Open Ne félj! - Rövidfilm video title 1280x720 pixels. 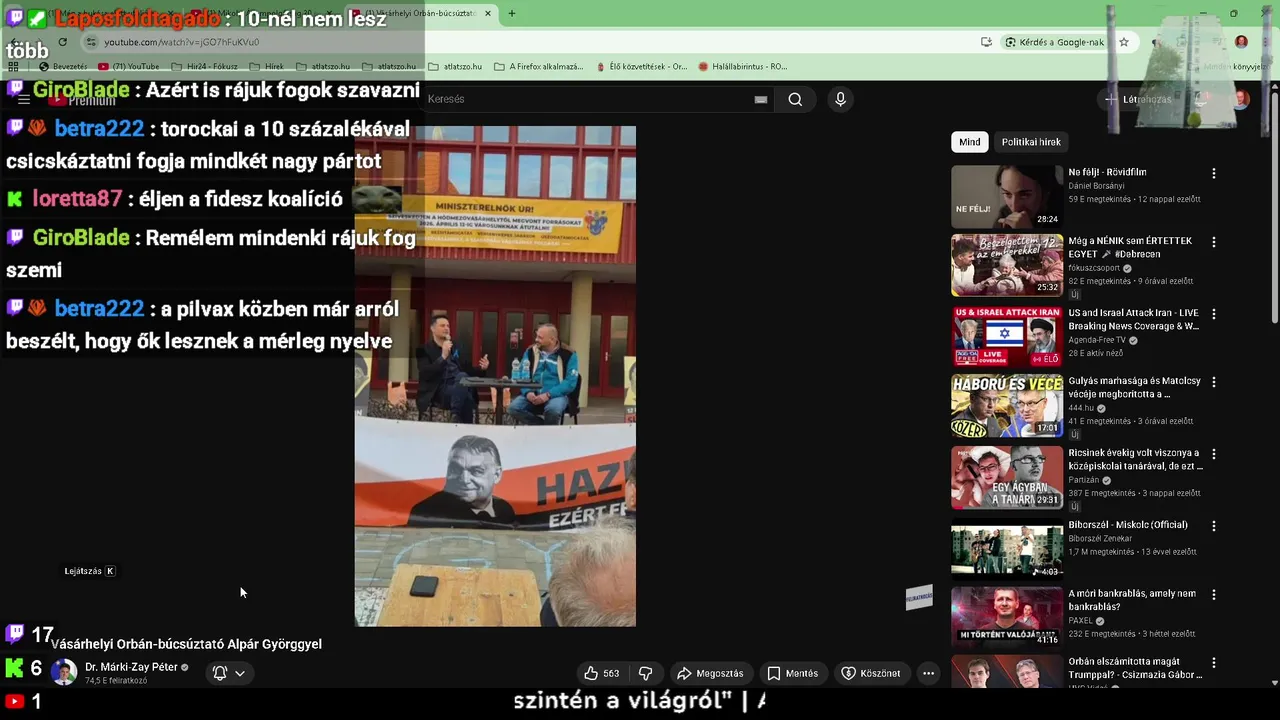(x=1107, y=173)
